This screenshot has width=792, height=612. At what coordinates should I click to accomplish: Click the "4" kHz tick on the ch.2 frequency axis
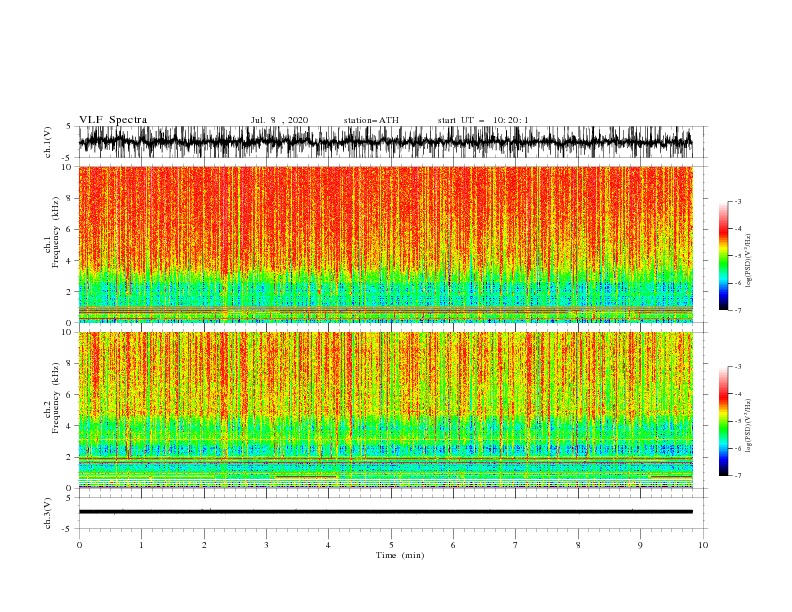point(70,426)
